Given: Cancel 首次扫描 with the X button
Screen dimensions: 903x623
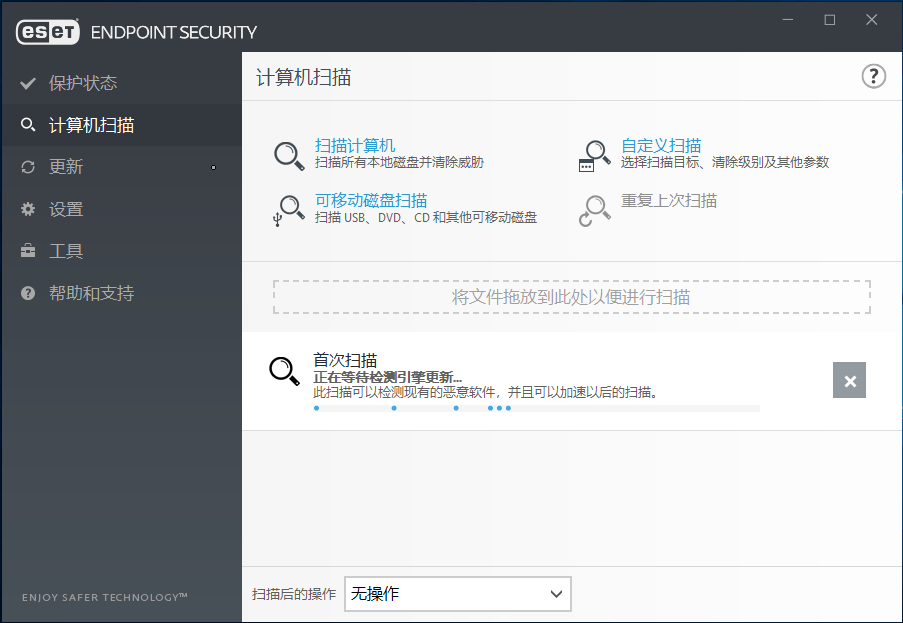Looking at the screenshot, I should (x=849, y=380).
